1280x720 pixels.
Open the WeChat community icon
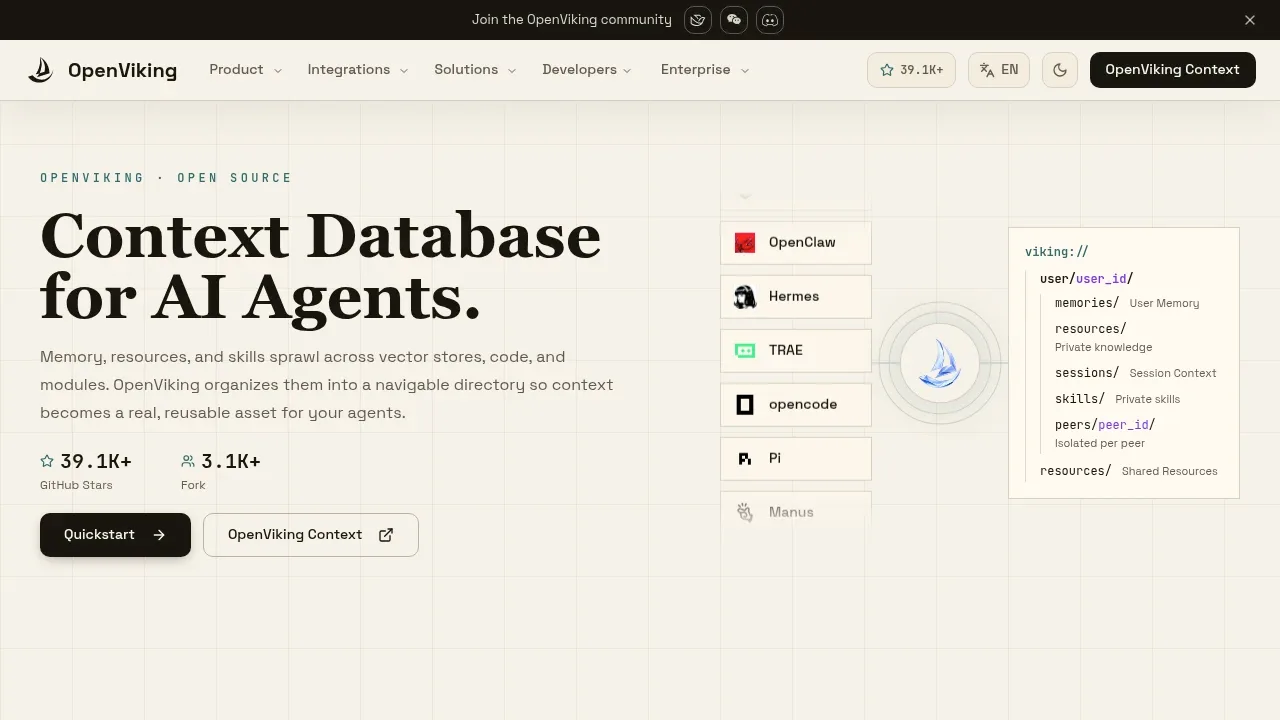[734, 20]
